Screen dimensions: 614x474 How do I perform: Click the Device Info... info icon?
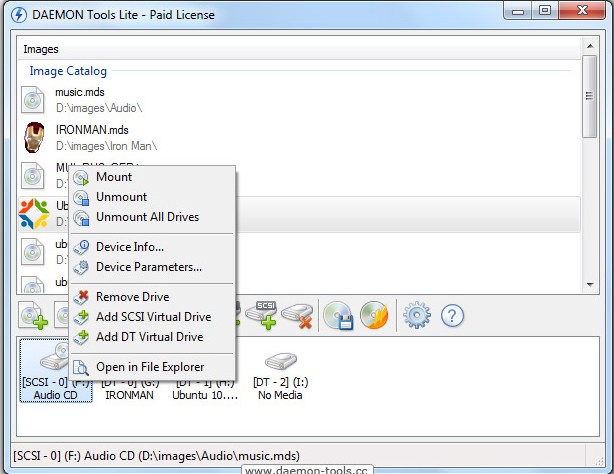(x=81, y=247)
